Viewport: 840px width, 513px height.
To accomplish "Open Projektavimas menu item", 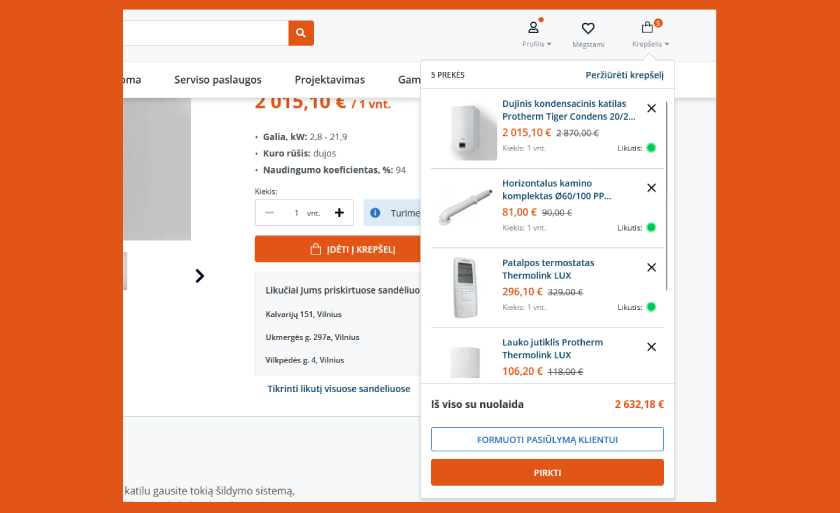I will point(329,80).
